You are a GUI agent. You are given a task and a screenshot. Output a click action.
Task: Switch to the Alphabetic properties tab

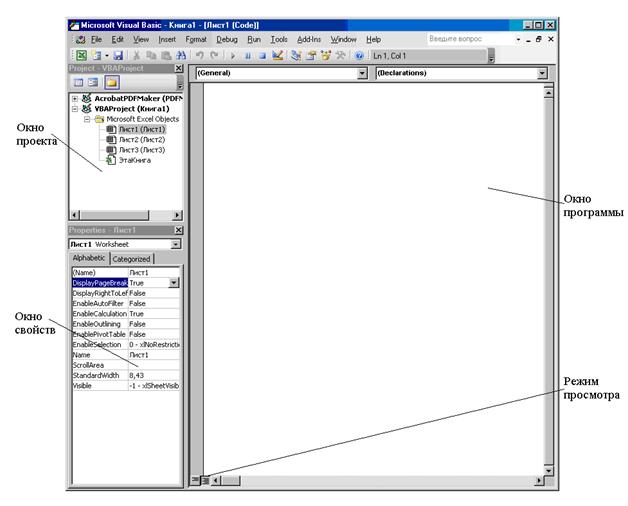pyautogui.click(x=89, y=258)
